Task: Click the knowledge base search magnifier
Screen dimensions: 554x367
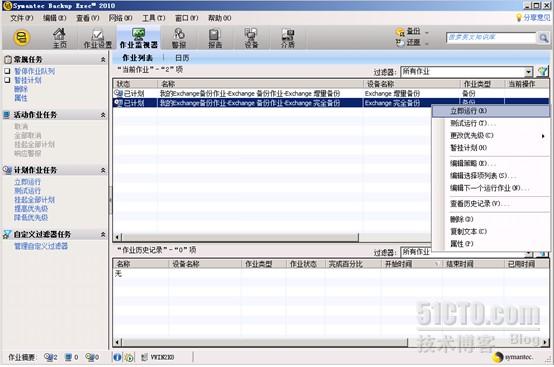Action: point(543,37)
